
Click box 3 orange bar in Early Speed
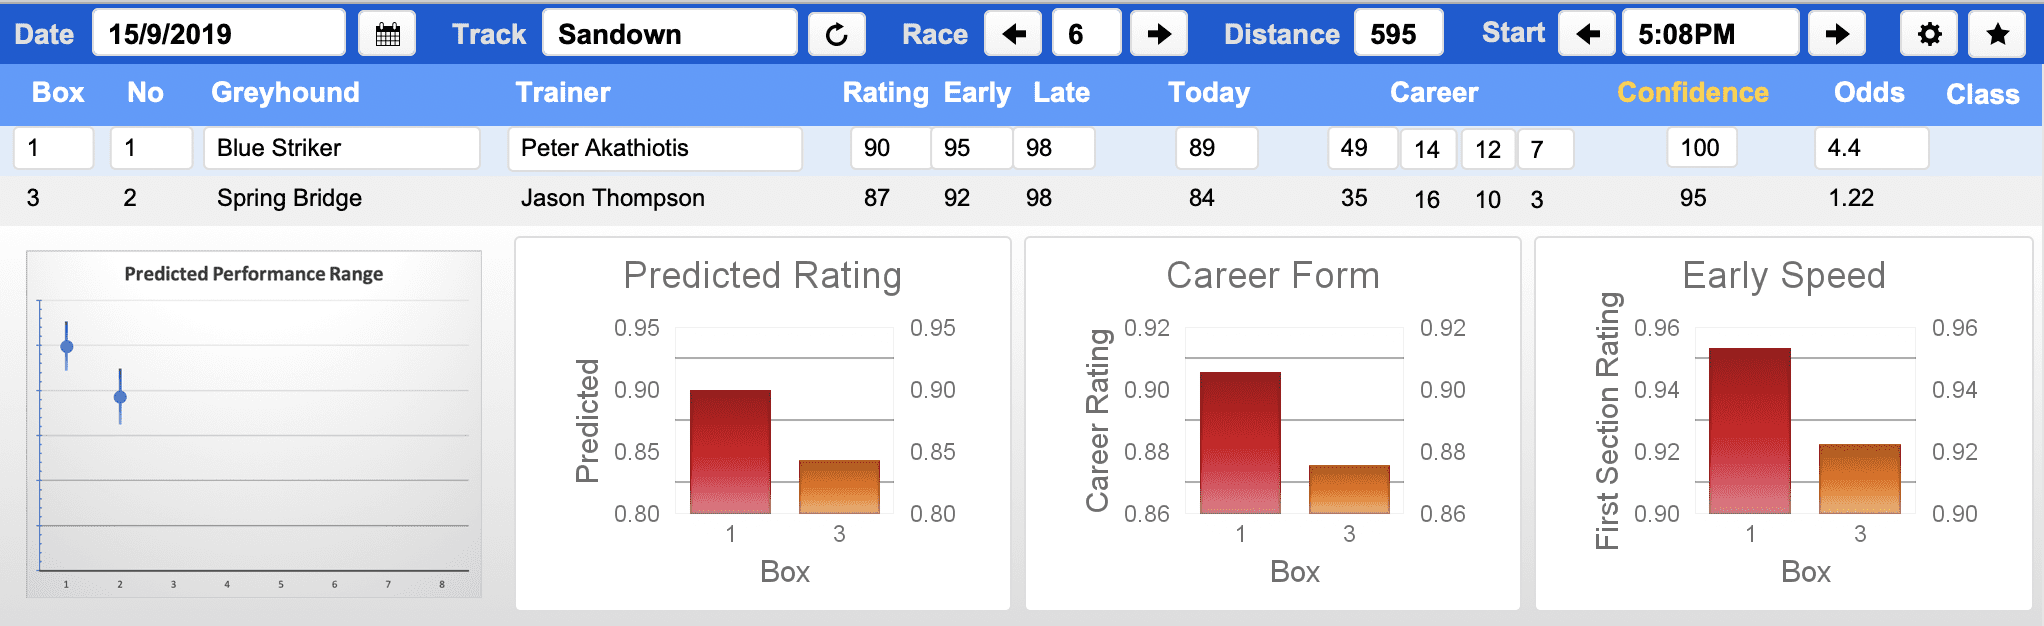1859,479
